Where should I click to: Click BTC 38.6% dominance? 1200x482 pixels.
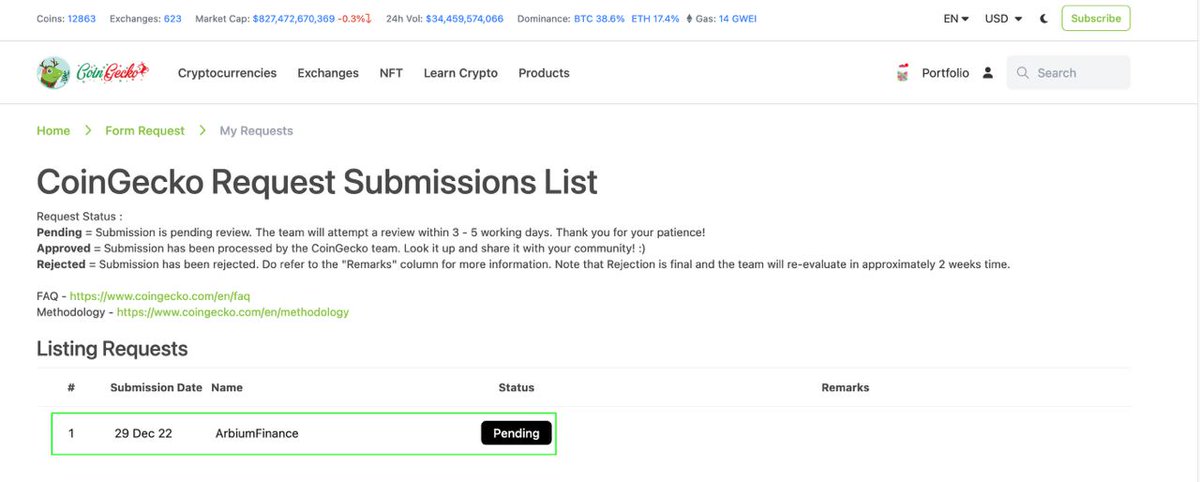point(599,19)
